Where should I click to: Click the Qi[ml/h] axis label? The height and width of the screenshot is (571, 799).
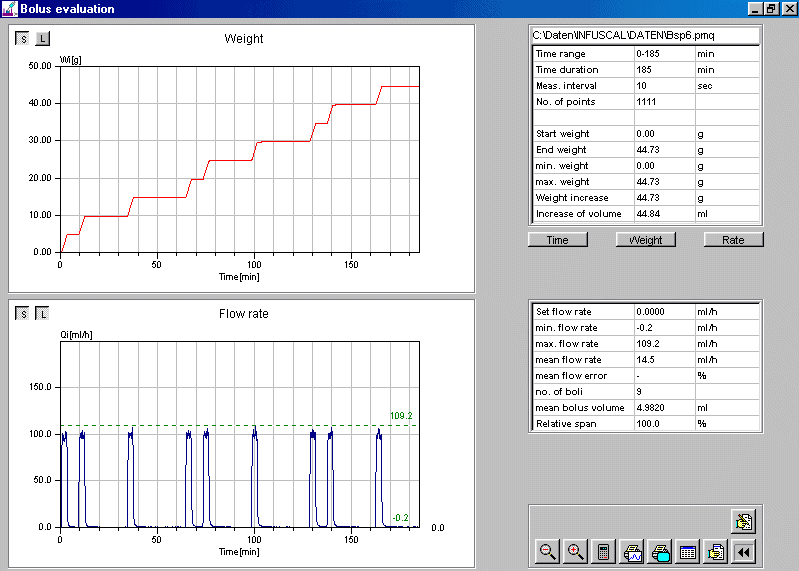click(76, 335)
